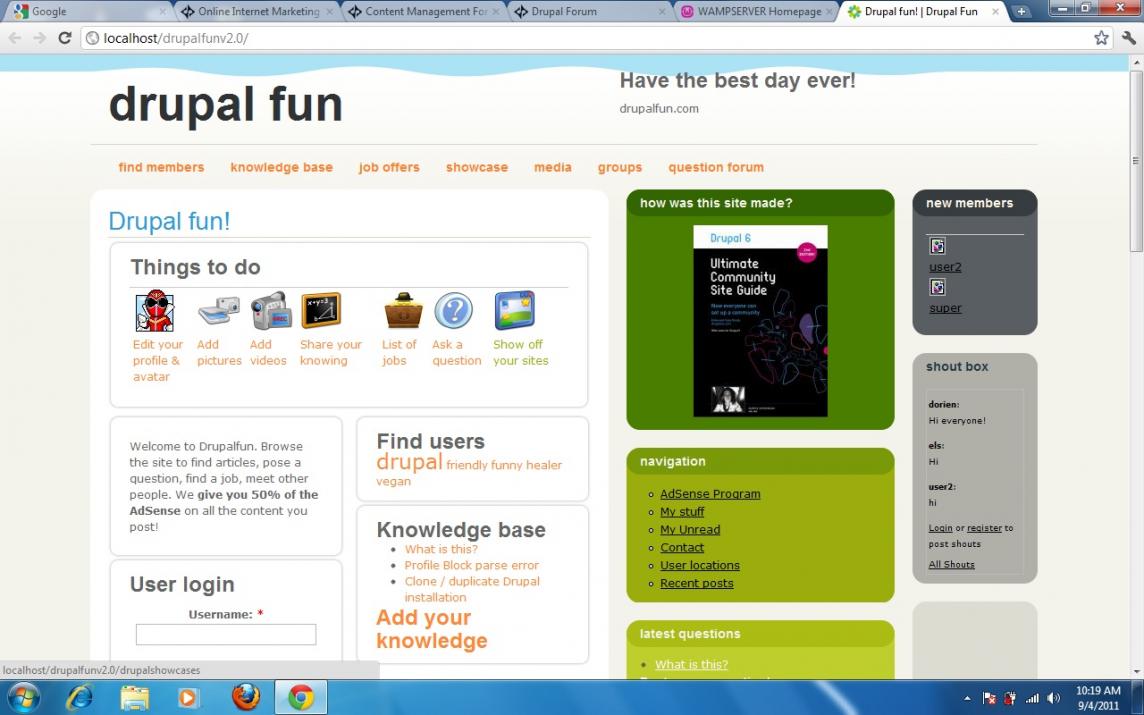Click the Chrome icon in the taskbar
The image size is (1144, 715).
tap(301, 697)
